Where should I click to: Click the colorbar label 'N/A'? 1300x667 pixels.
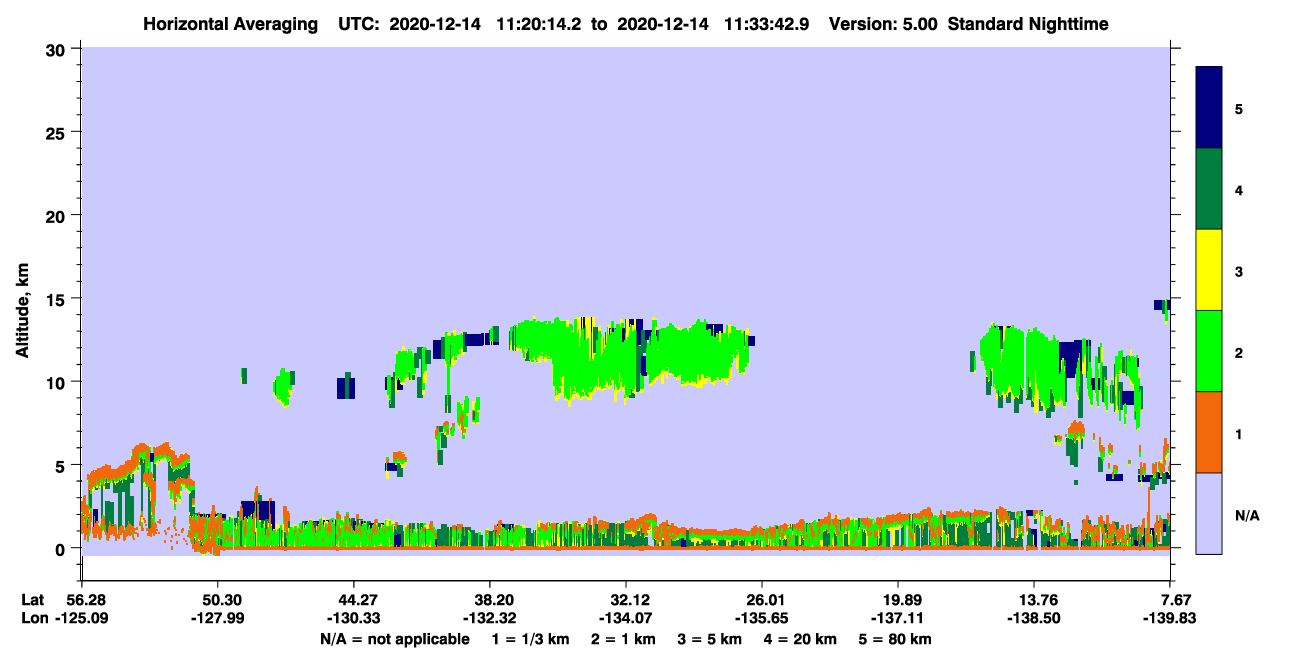coord(1246,515)
